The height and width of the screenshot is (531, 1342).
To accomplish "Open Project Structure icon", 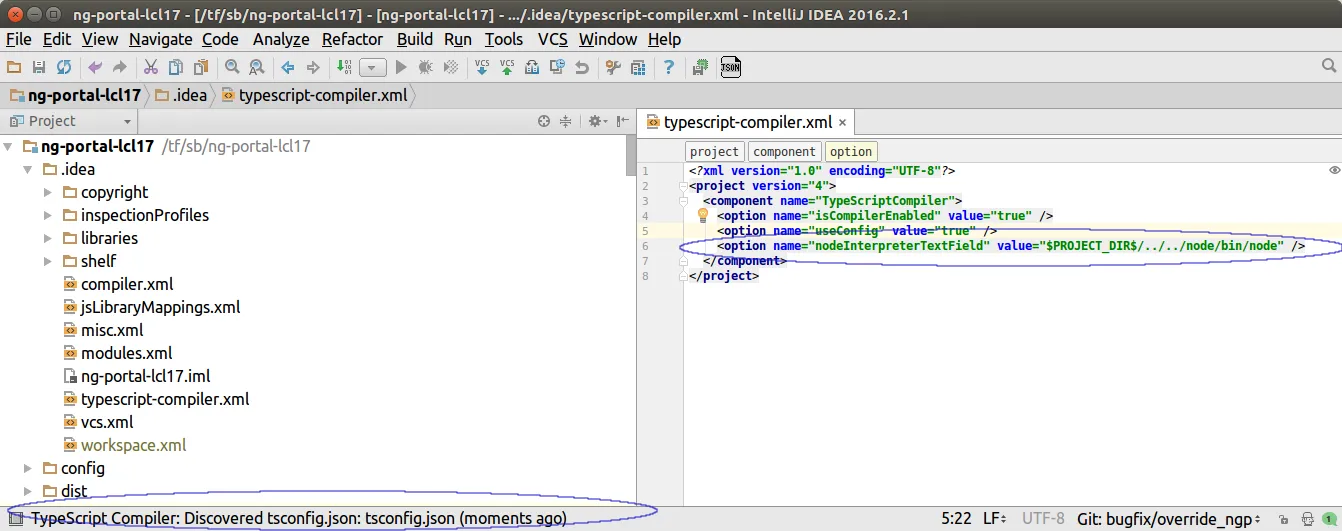I will [638, 67].
